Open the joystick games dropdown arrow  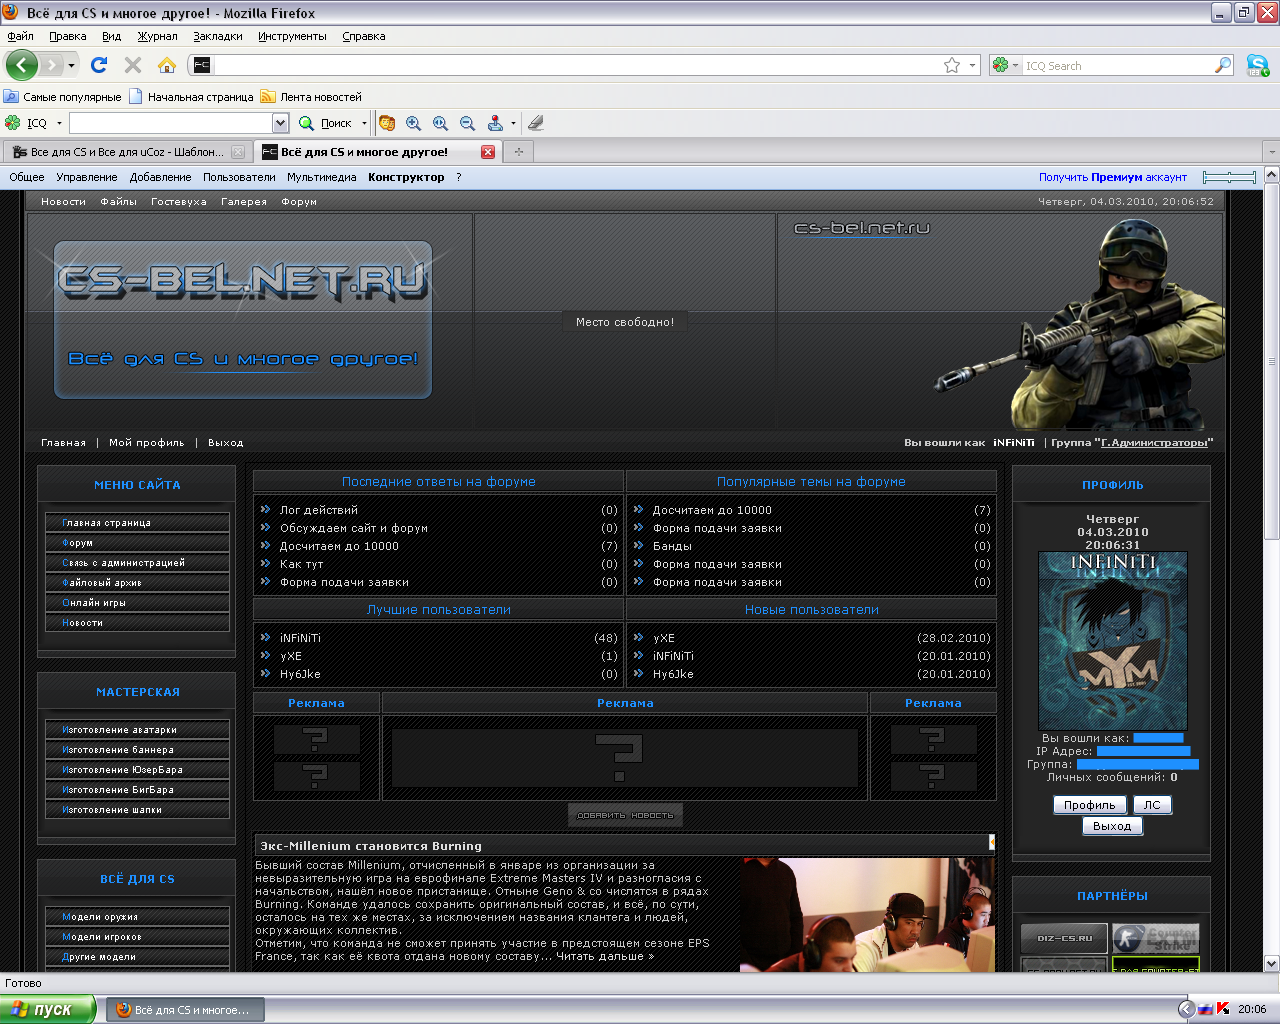(513, 123)
